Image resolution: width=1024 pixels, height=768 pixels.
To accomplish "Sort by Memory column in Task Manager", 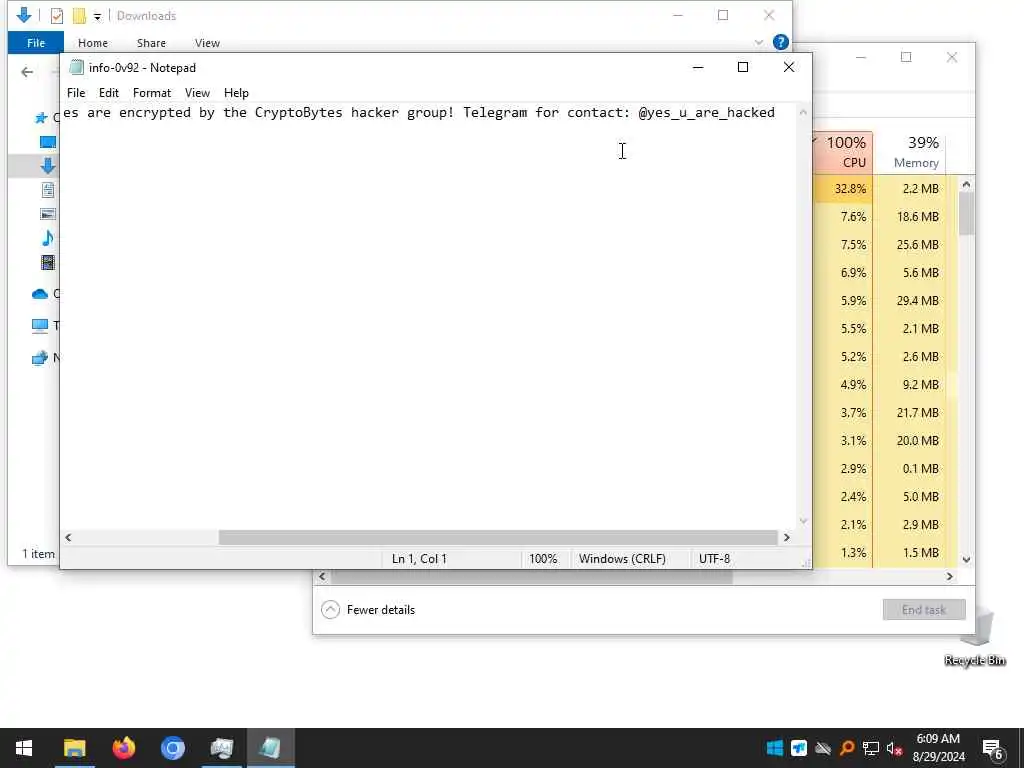I will click(909, 152).
